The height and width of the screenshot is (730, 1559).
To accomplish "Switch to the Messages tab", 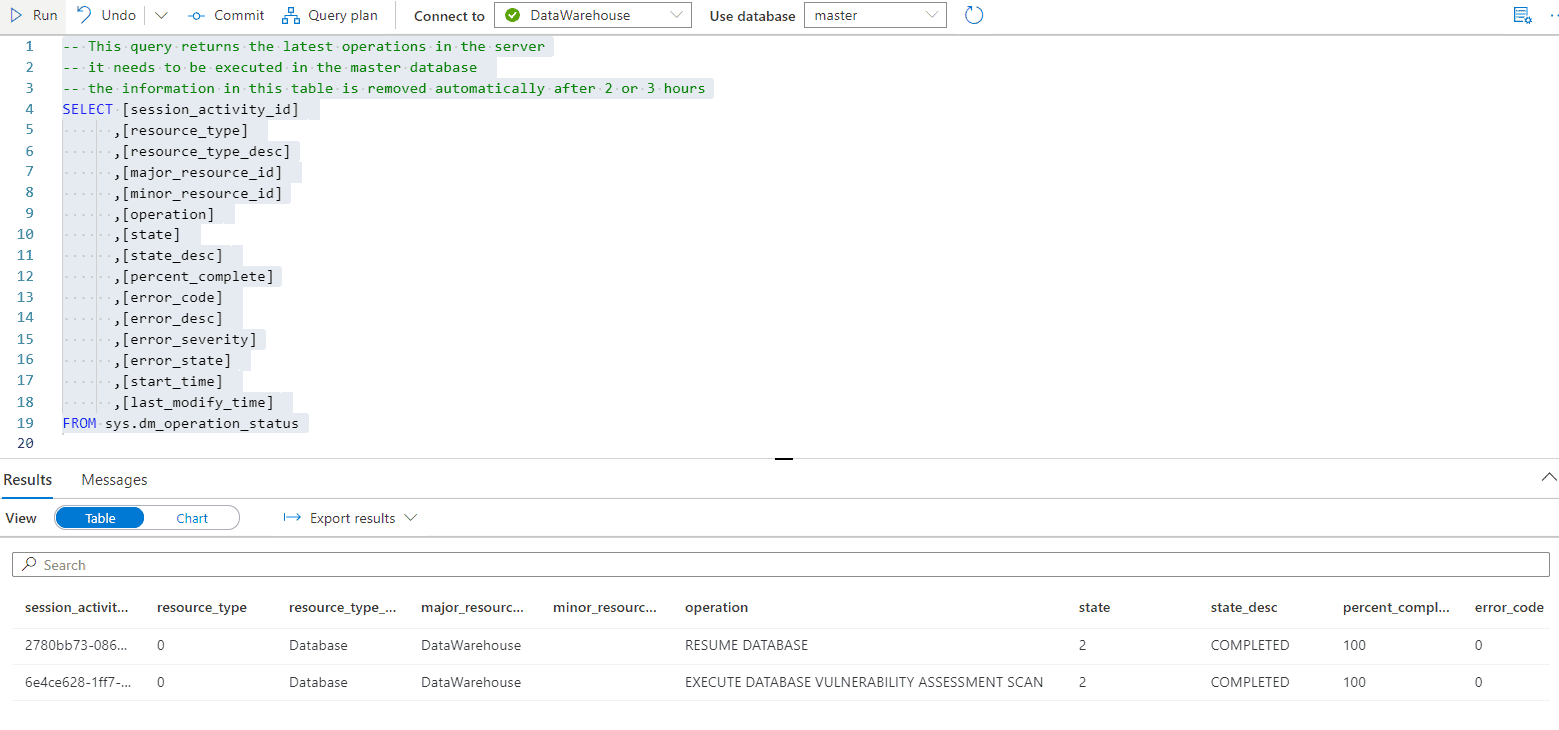I will (x=114, y=480).
